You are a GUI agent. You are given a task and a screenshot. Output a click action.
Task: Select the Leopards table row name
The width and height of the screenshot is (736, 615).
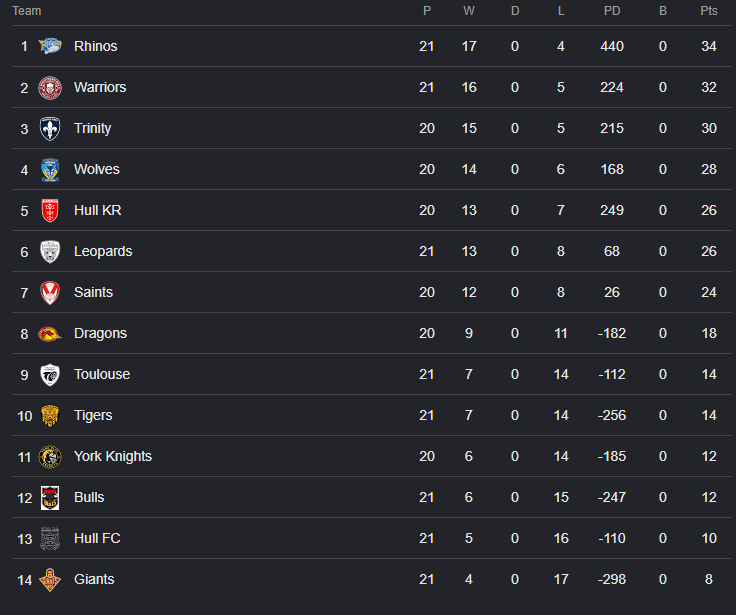[103, 251]
